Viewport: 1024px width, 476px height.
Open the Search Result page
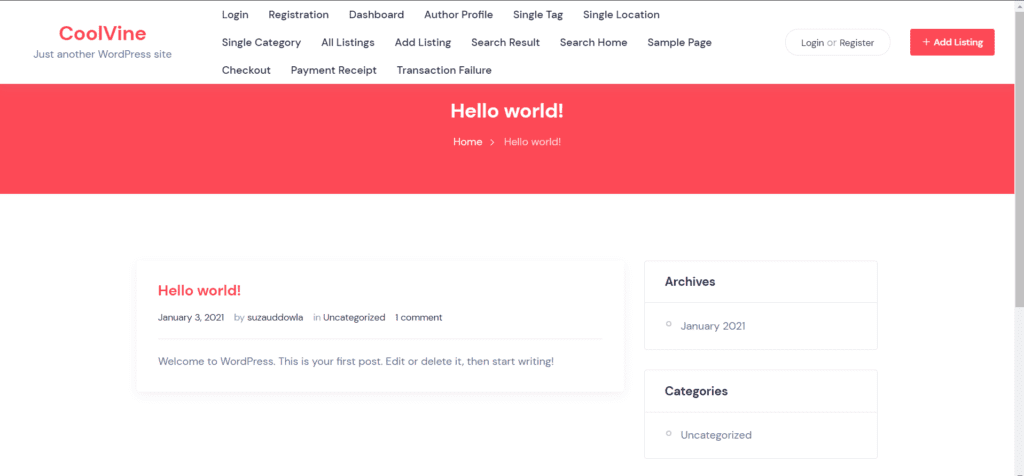(505, 42)
